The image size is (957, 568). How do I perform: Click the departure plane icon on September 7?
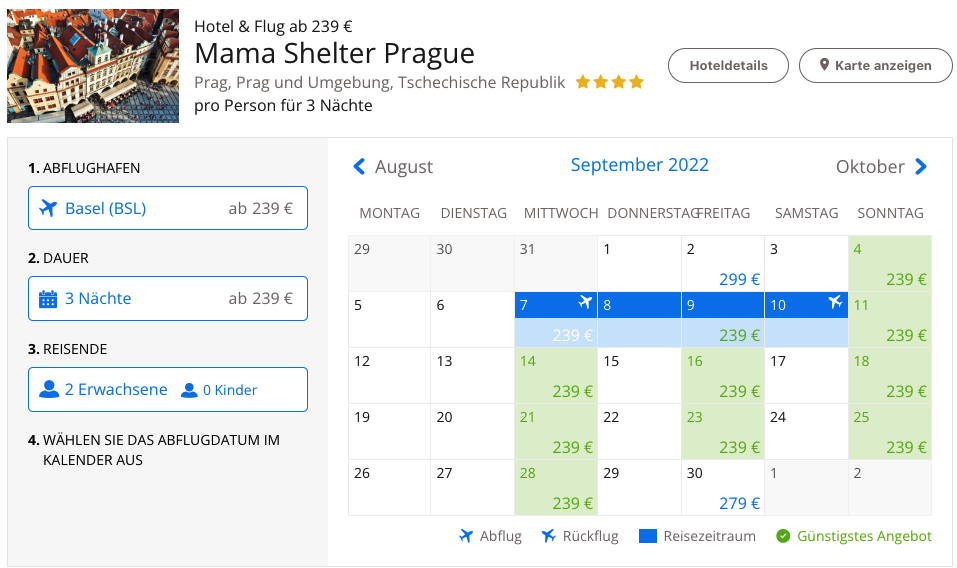[586, 302]
